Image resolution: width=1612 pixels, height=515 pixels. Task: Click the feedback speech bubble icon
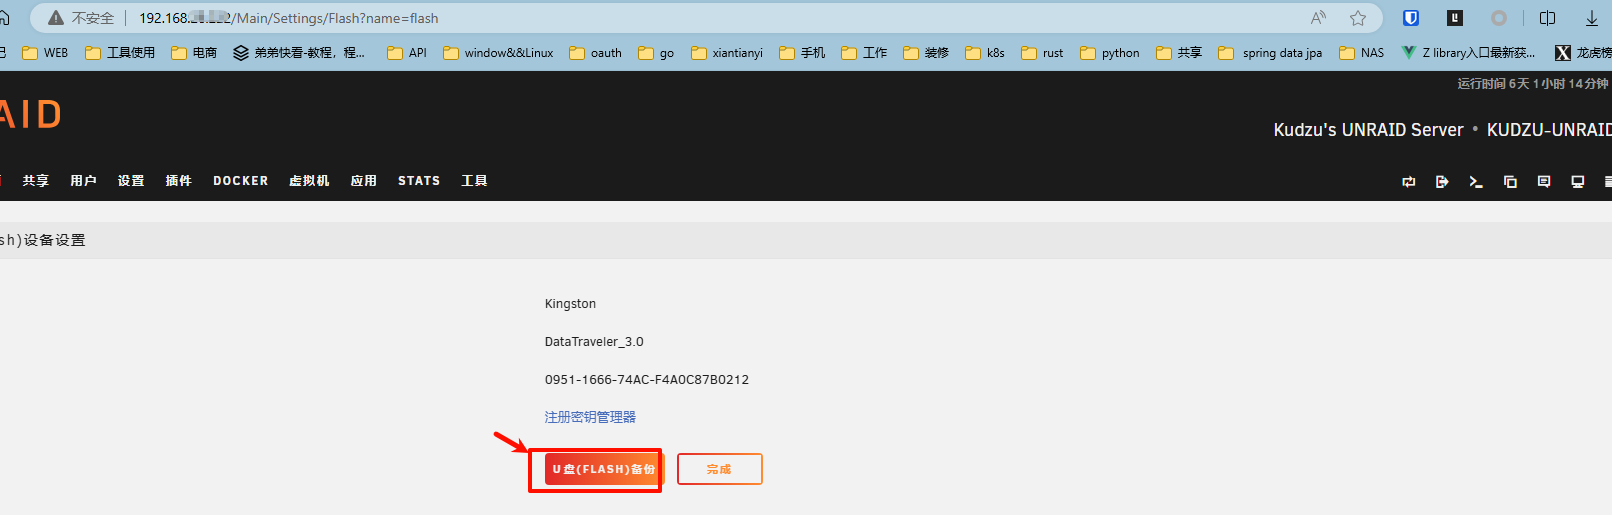[x=1544, y=181]
